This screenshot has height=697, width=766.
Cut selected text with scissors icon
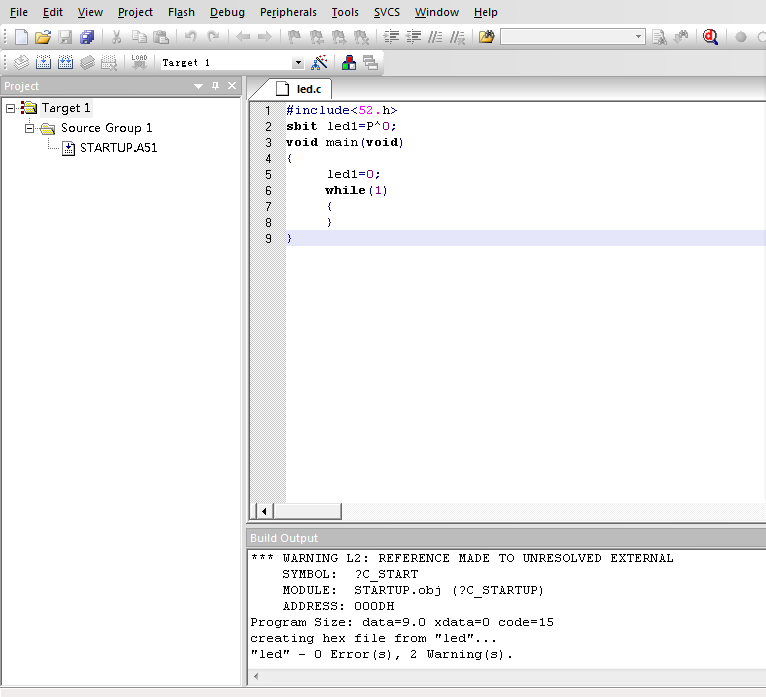116,37
